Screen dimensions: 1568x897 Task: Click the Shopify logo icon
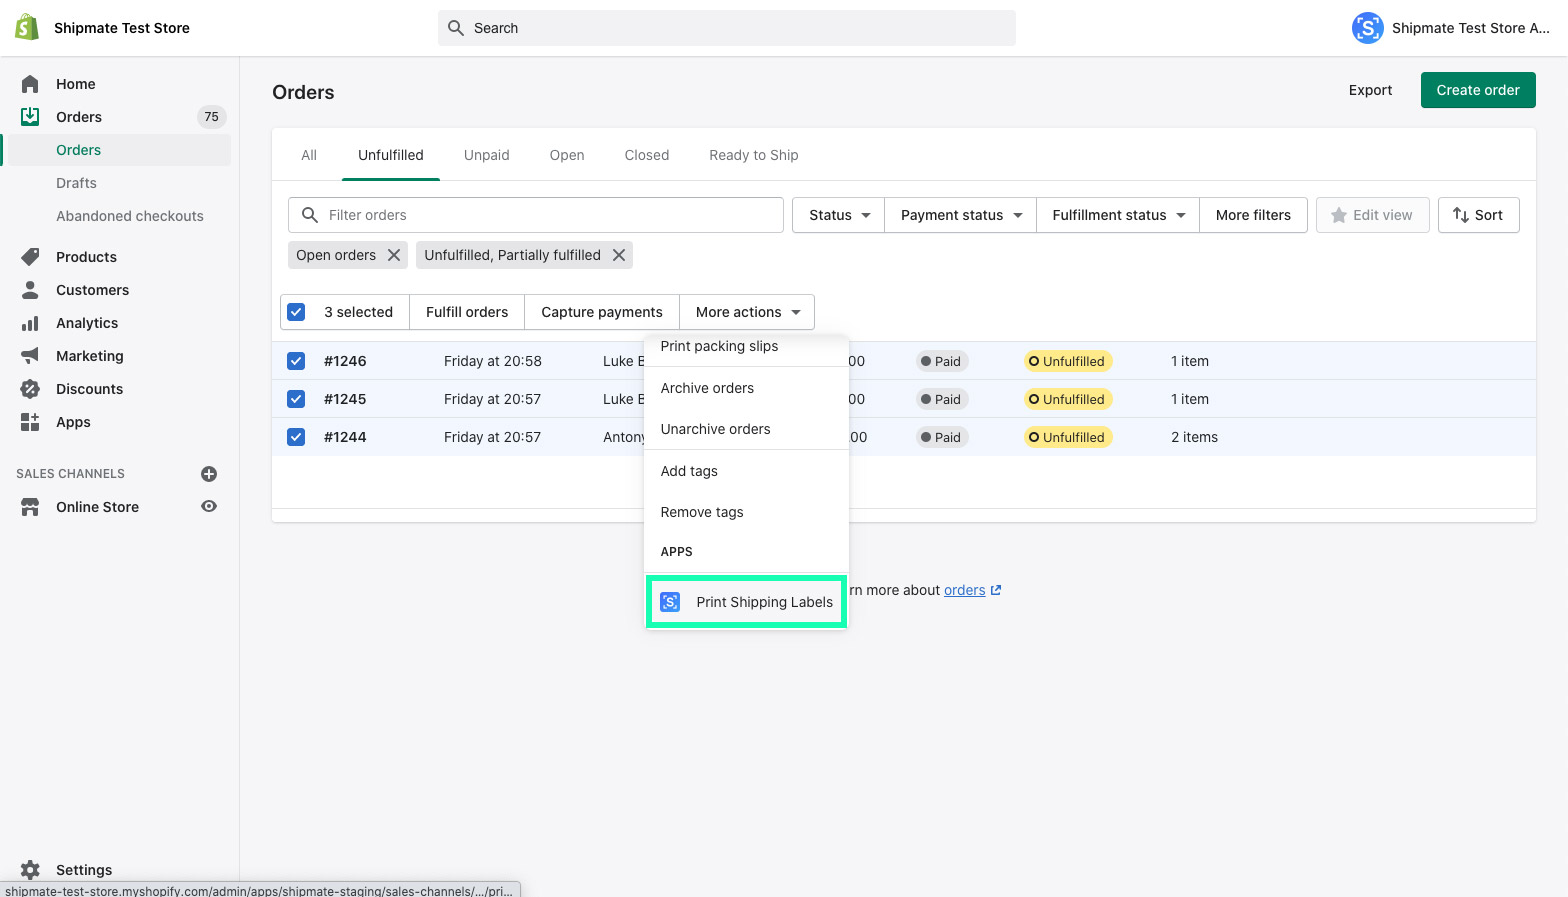(27, 27)
